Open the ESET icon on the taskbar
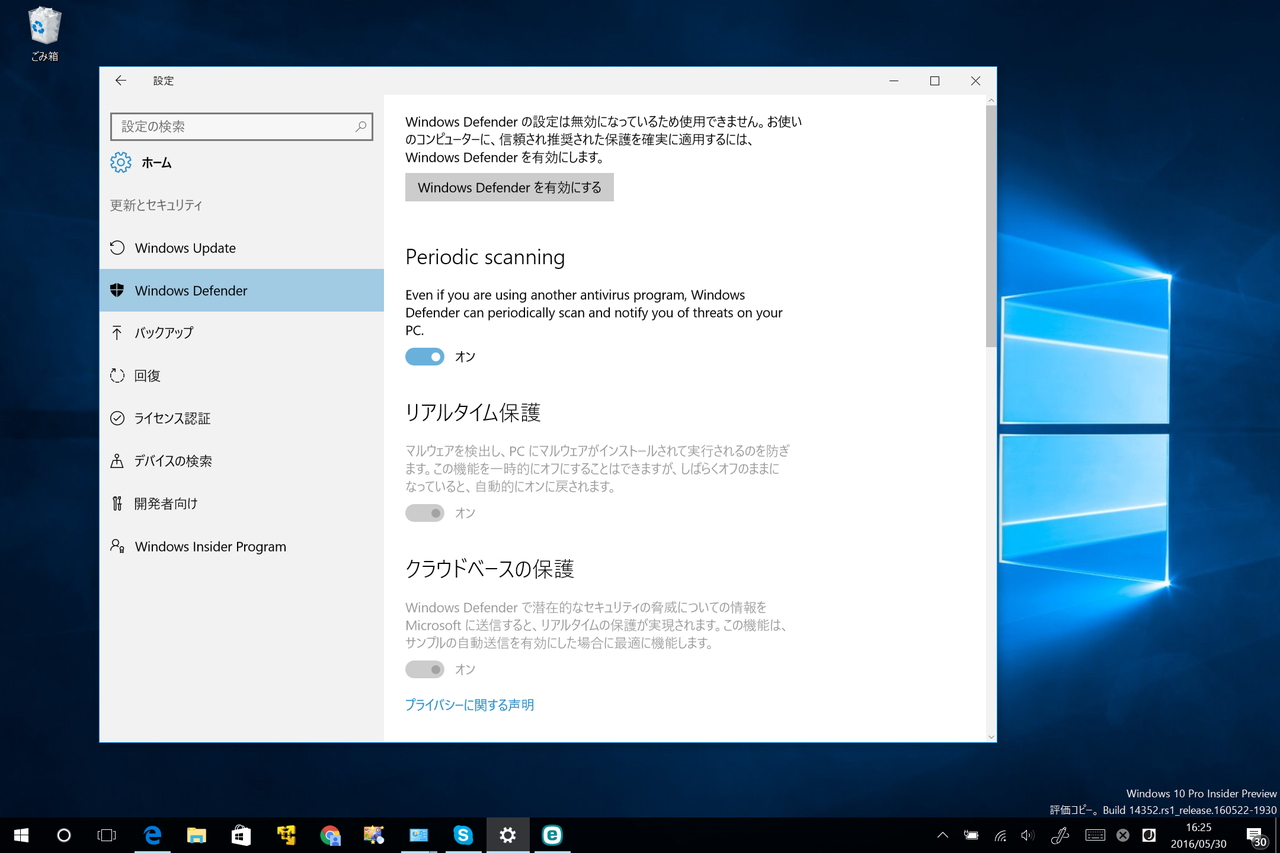This screenshot has width=1280, height=853. (x=551, y=835)
